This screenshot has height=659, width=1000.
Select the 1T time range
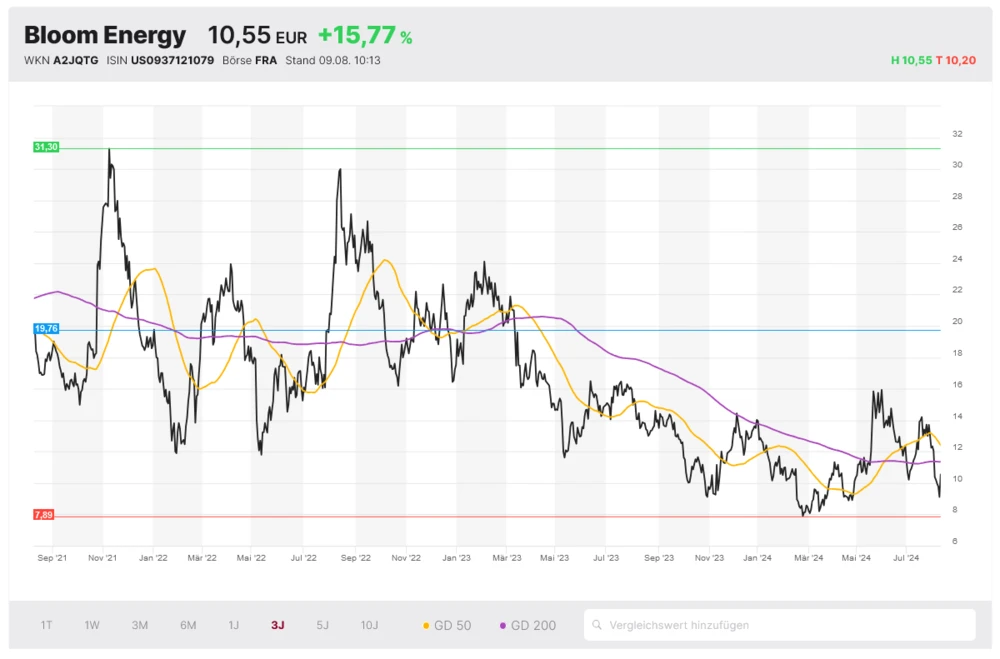pos(47,625)
